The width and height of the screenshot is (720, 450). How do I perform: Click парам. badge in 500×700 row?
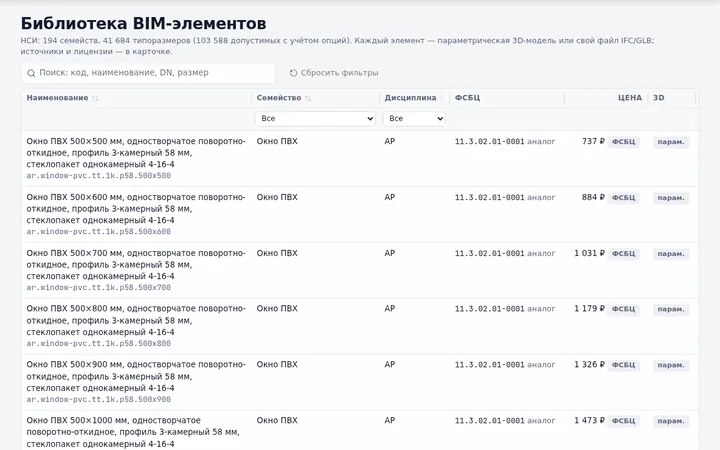pyautogui.click(x=671, y=254)
